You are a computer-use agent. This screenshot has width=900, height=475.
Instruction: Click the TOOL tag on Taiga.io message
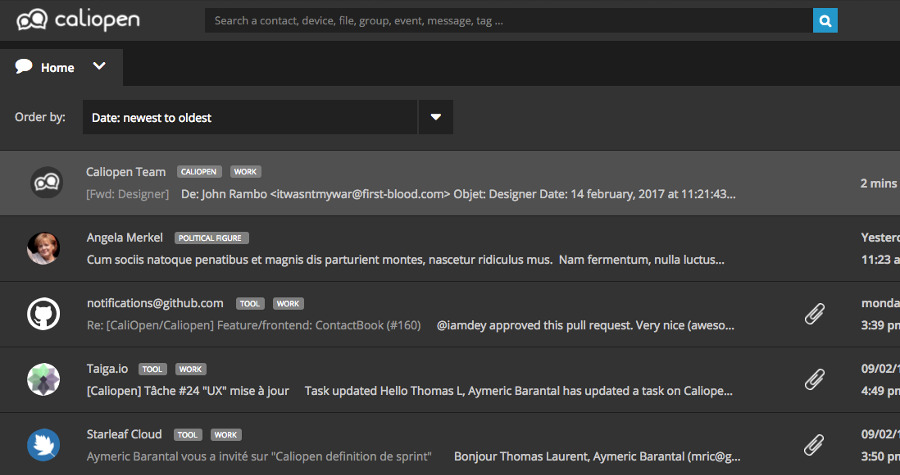(x=152, y=369)
